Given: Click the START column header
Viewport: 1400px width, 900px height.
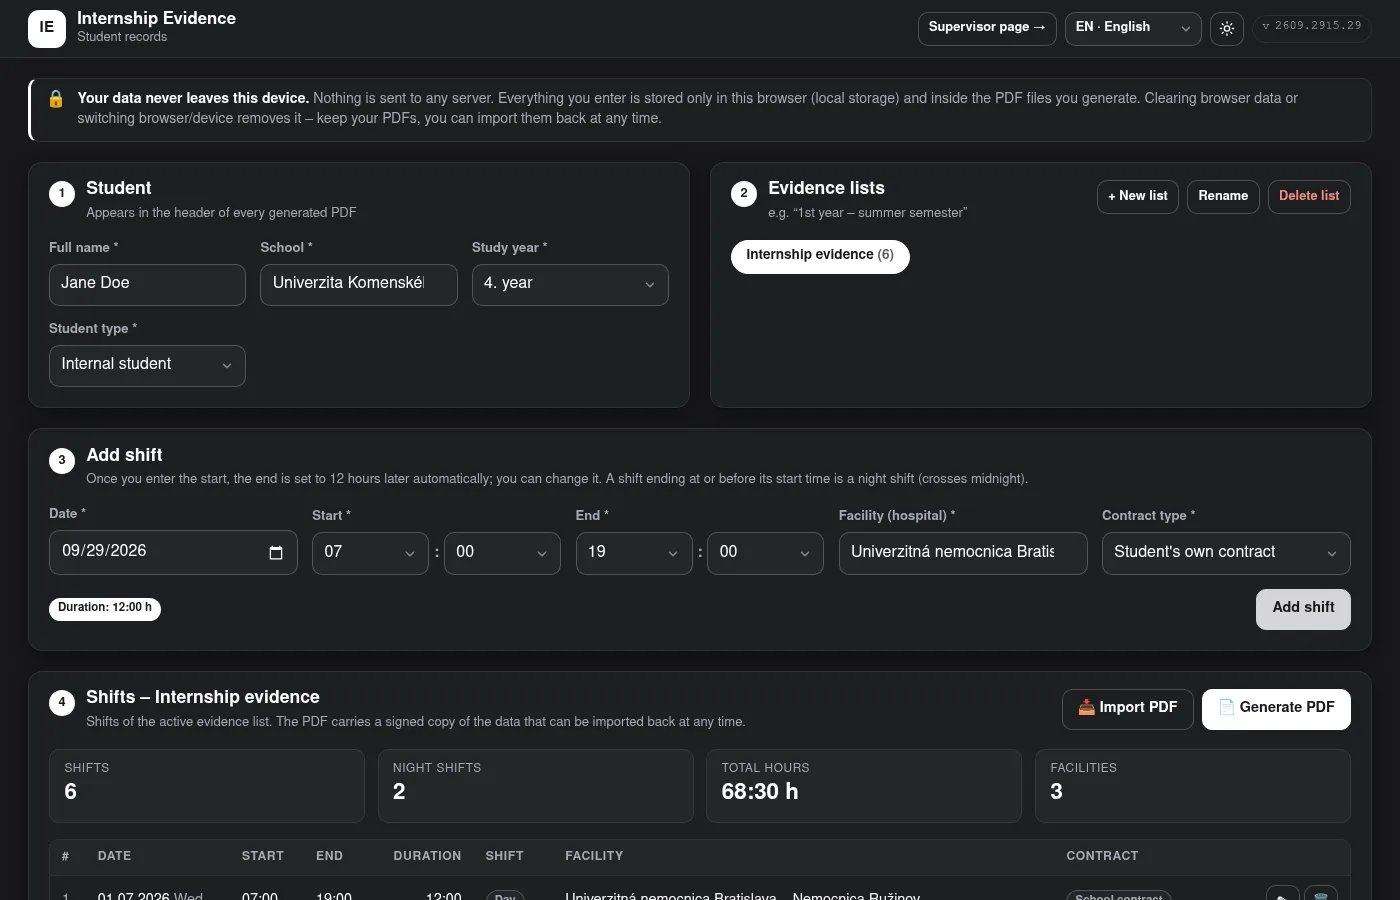Looking at the screenshot, I should [263, 856].
